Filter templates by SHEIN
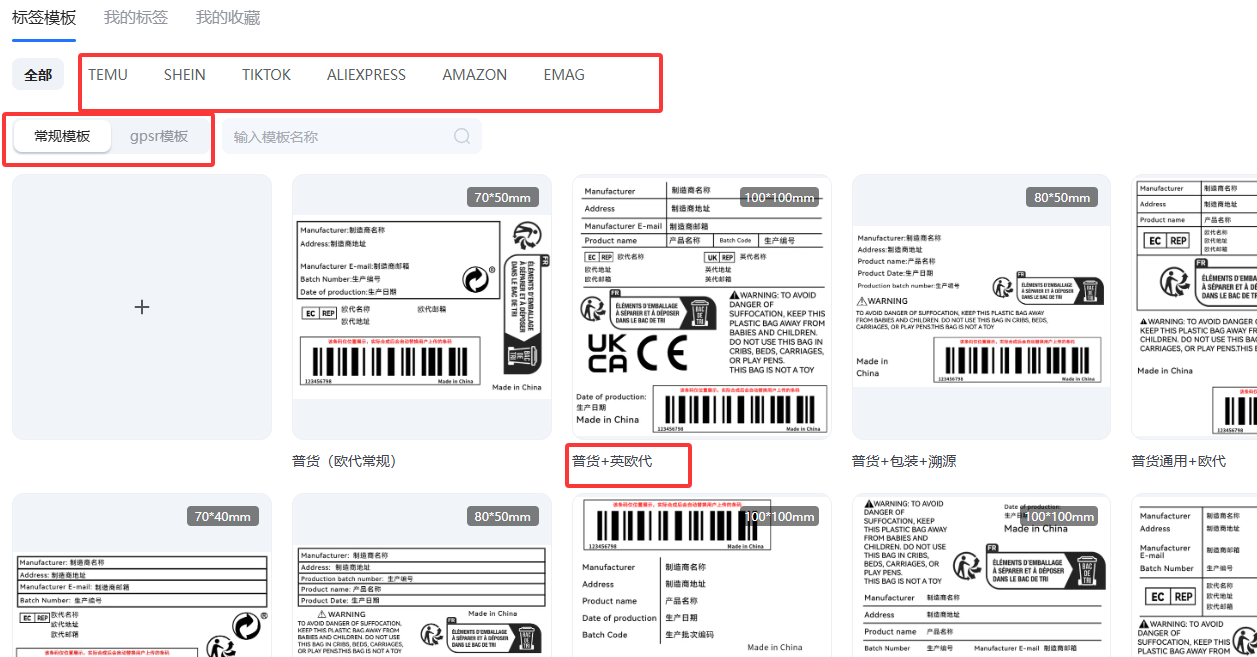This screenshot has width=1257, height=657. pos(185,75)
